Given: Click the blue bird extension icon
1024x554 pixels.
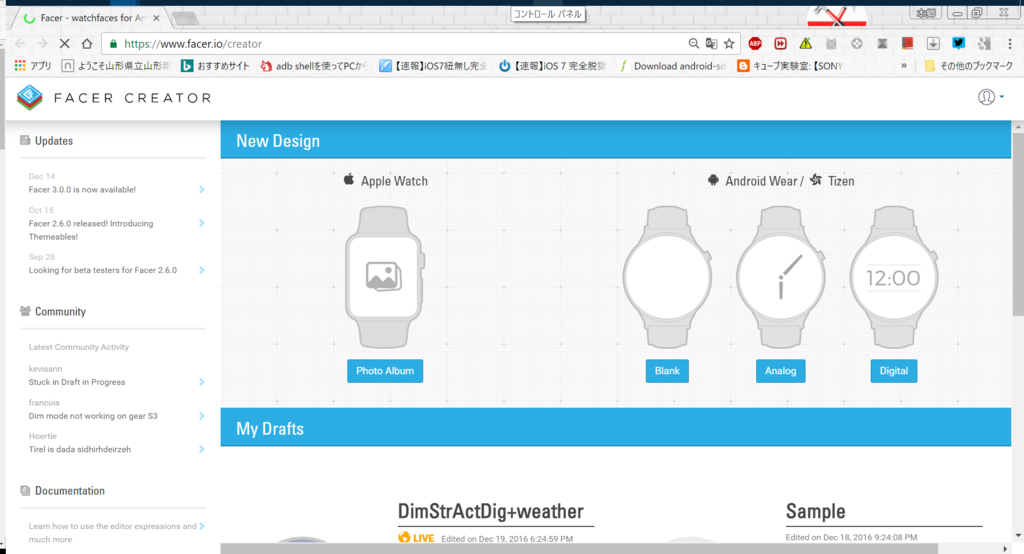Looking at the screenshot, I should point(958,44).
